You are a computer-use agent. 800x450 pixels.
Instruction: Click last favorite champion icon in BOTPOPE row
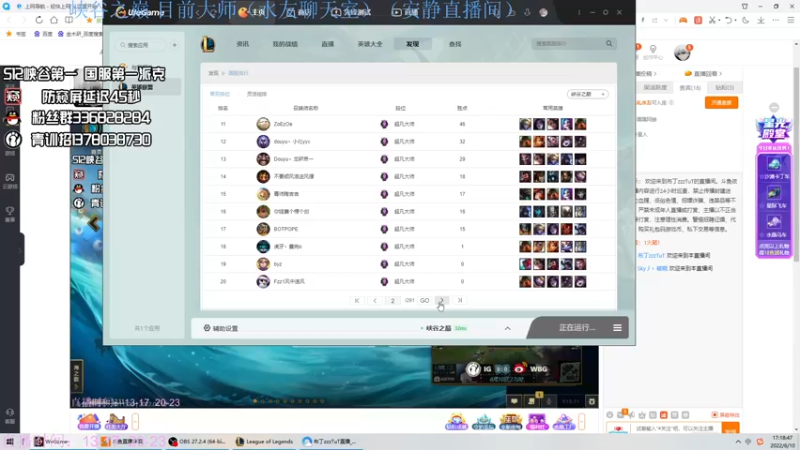coord(580,229)
